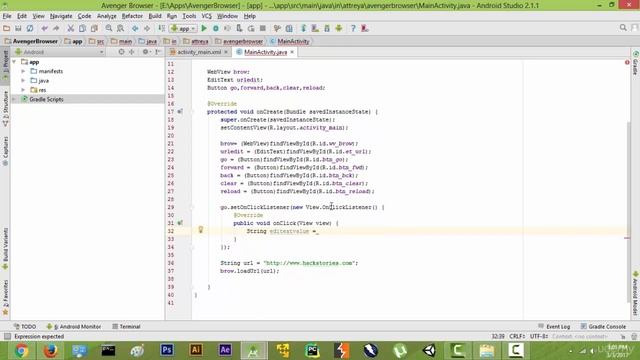
Task: Click the Copy toolbar icon
Action: [x=82, y=28]
